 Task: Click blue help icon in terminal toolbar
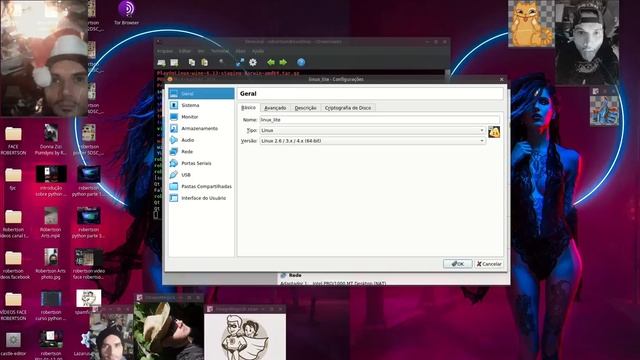(x=301, y=62)
